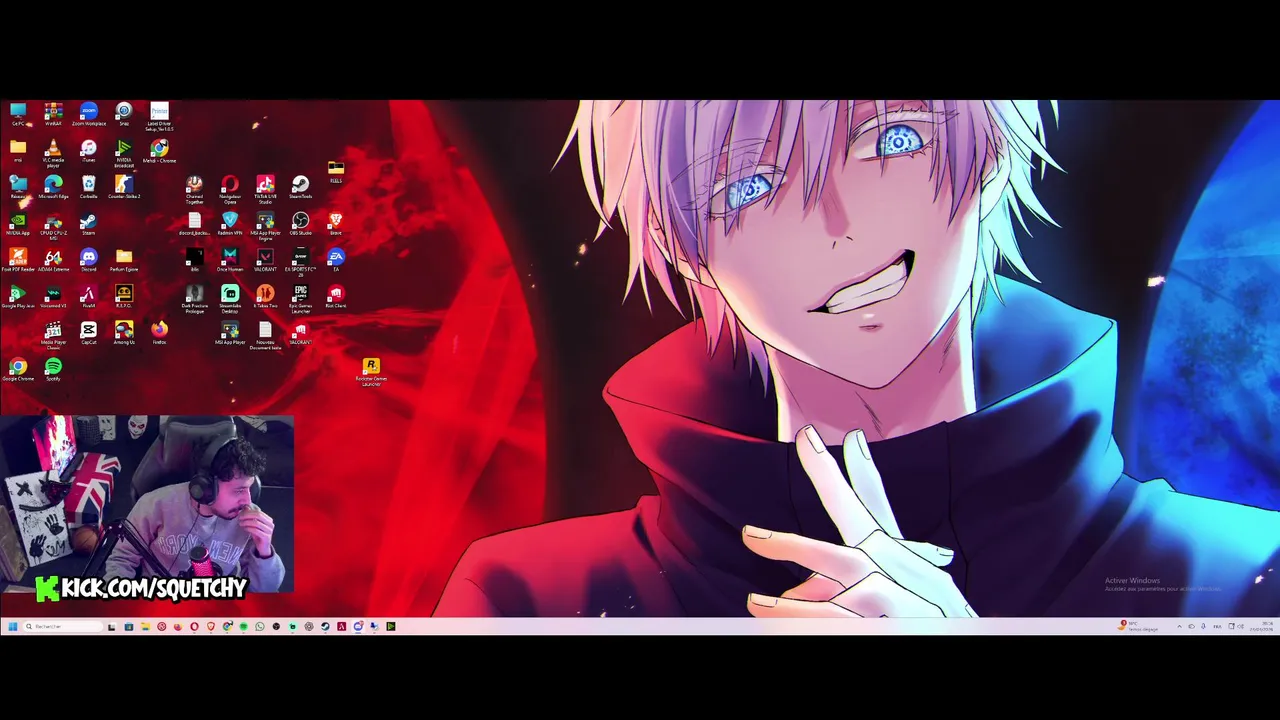Image resolution: width=1280 pixels, height=720 pixels.
Task: Launch the Once Human shortcut
Action: click(x=230, y=260)
